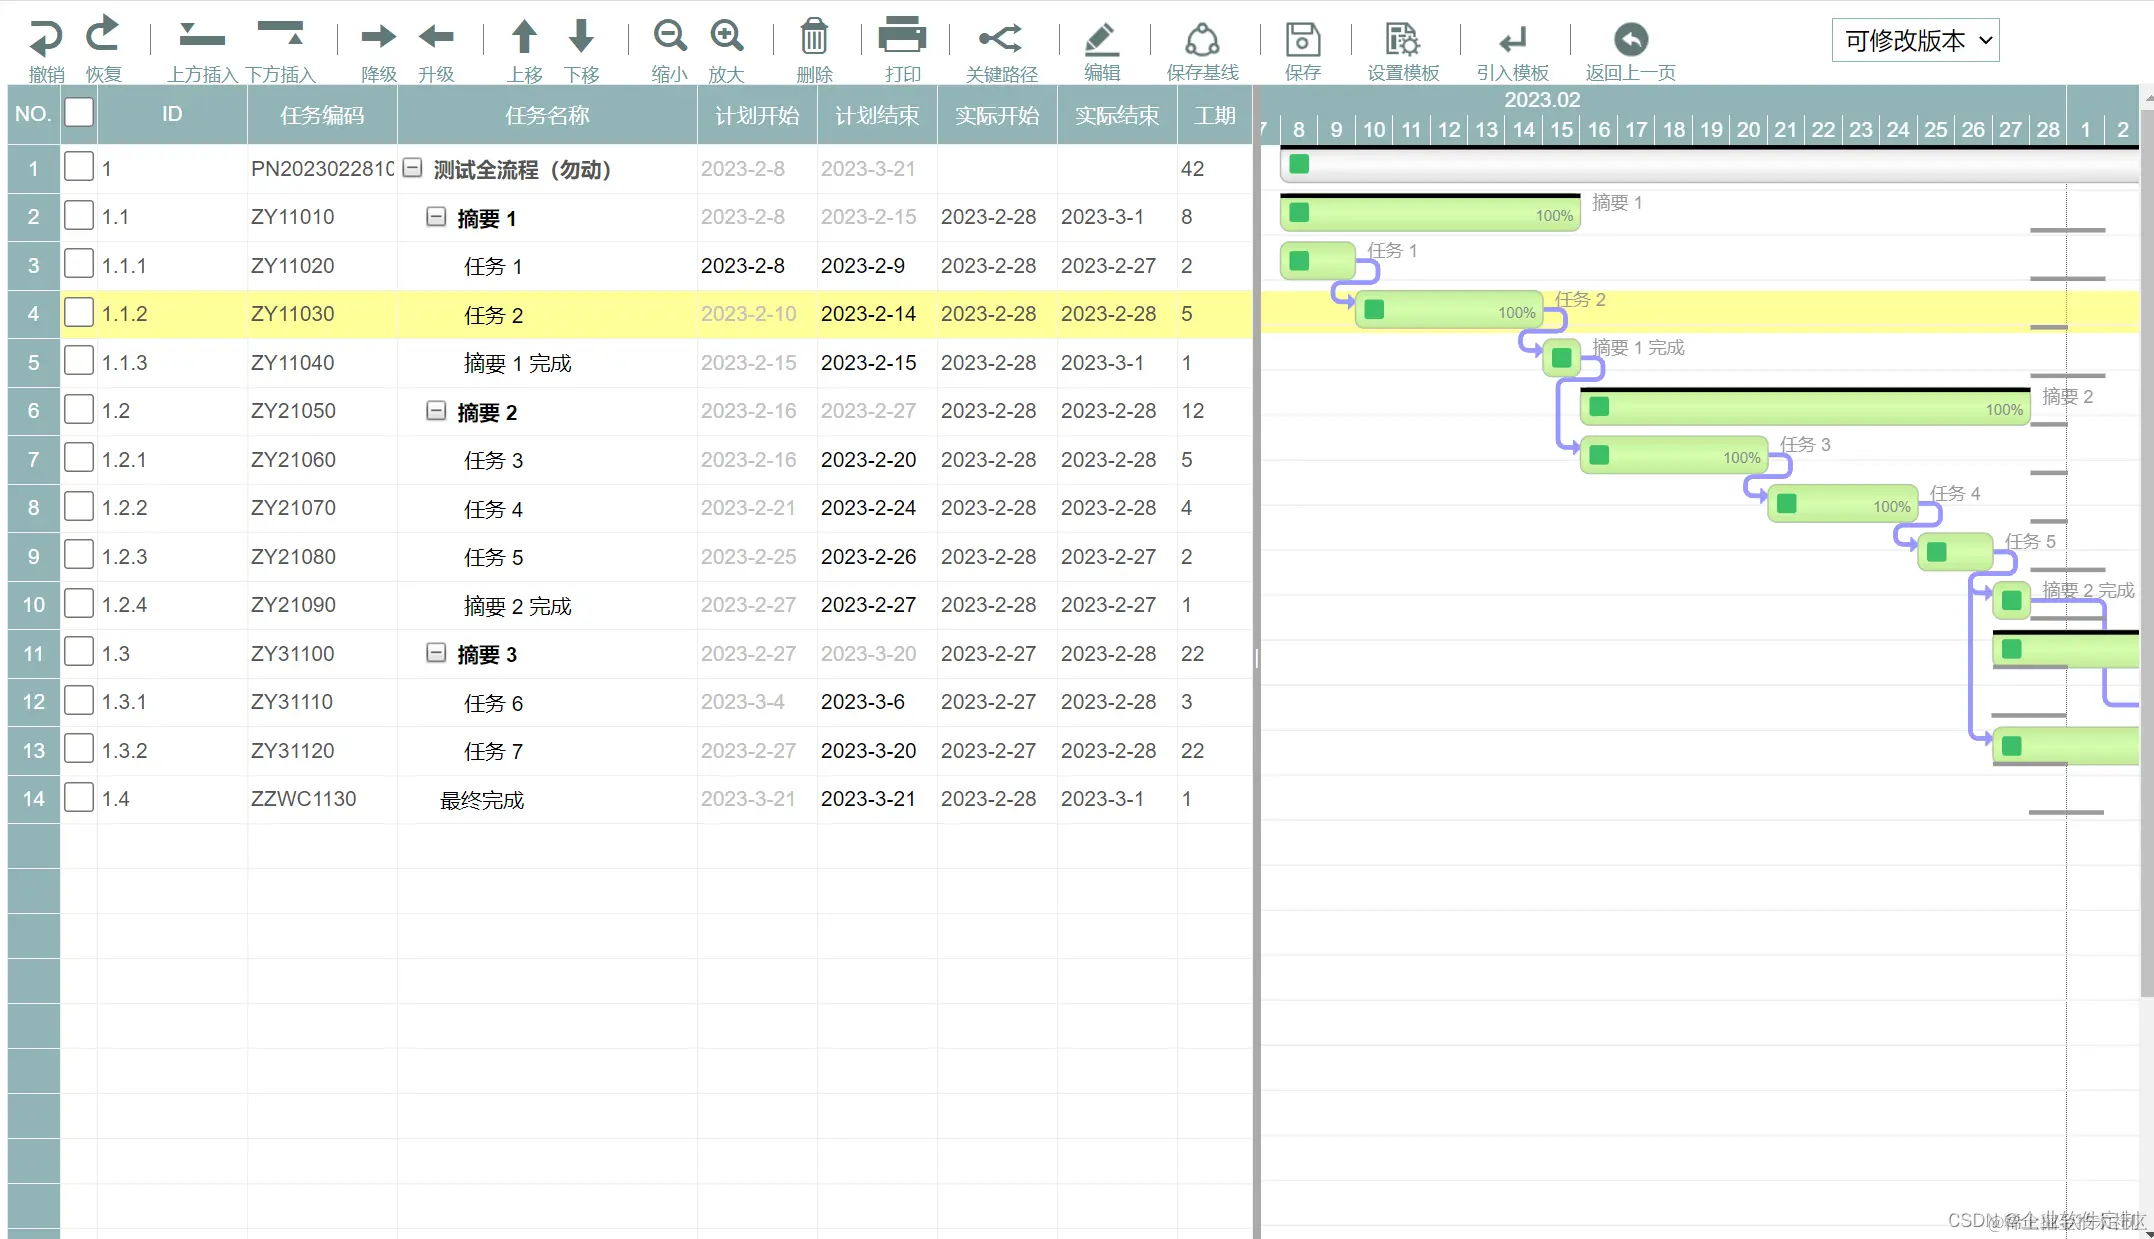Click the 任务名称 column header
2154x1239 pixels.
(x=547, y=115)
